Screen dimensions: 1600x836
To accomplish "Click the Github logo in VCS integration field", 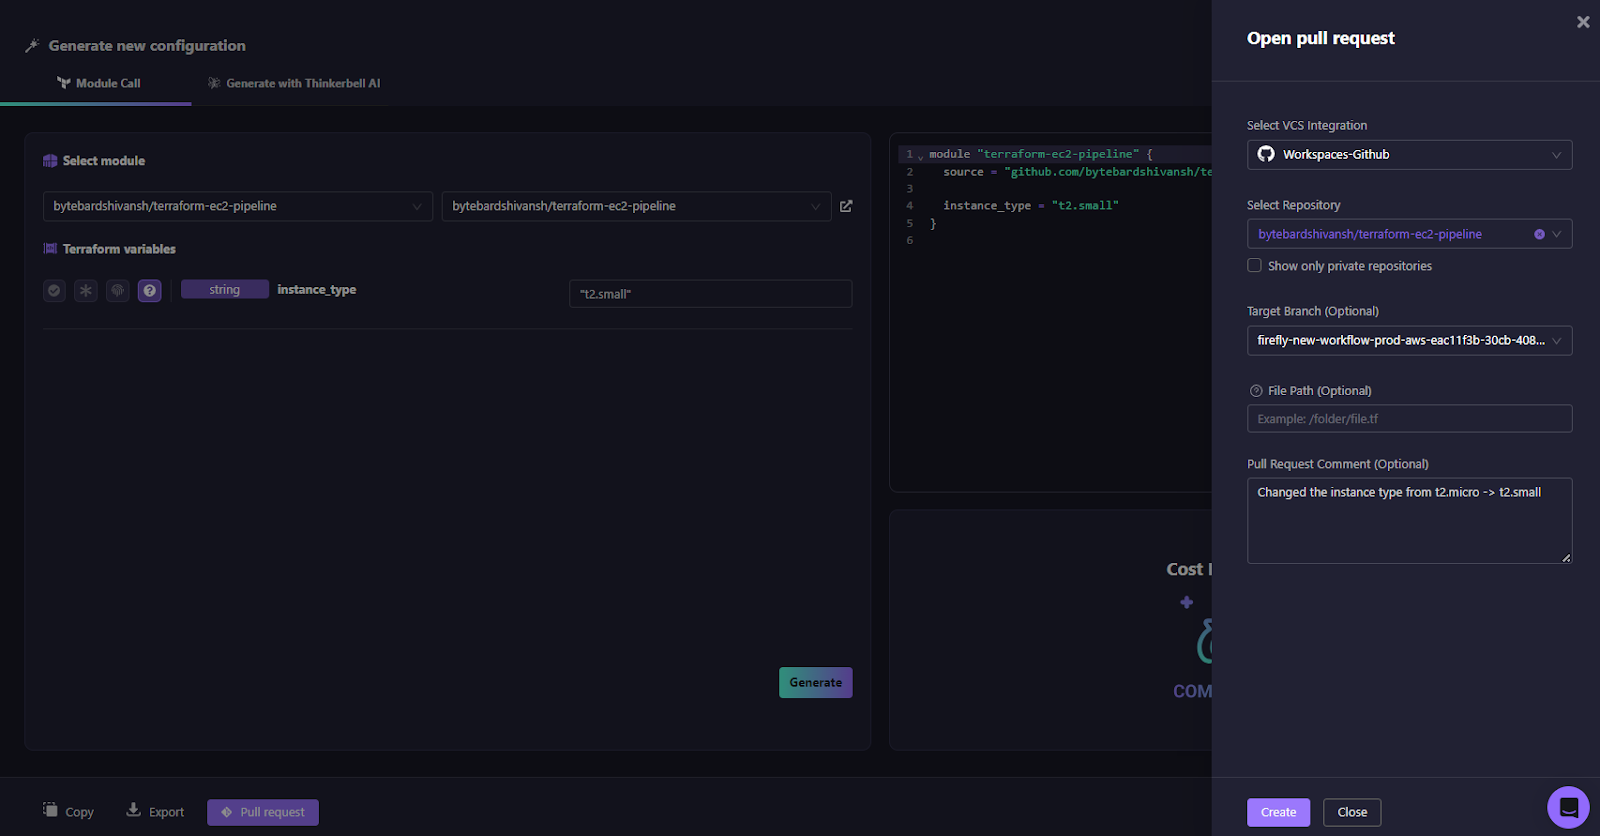I will [1266, 154].
